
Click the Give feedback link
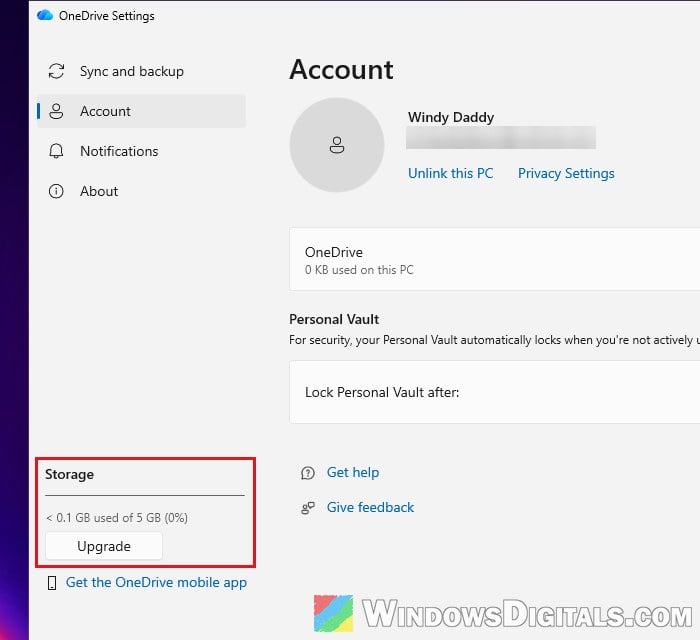[x=370, y=507]
